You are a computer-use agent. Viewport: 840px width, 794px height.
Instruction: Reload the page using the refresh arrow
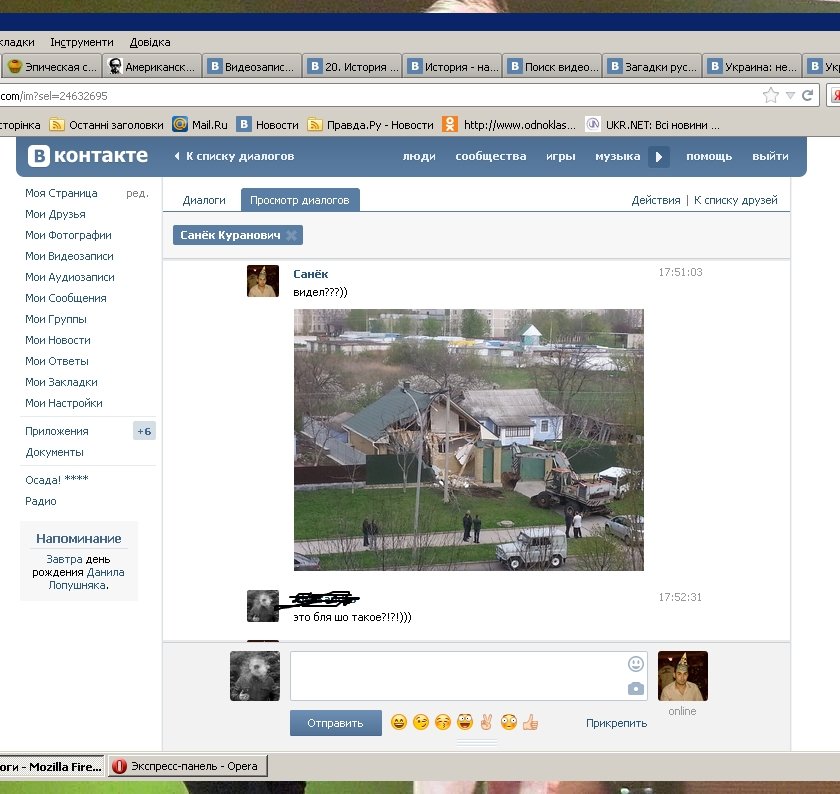click(x=807, y=96)
